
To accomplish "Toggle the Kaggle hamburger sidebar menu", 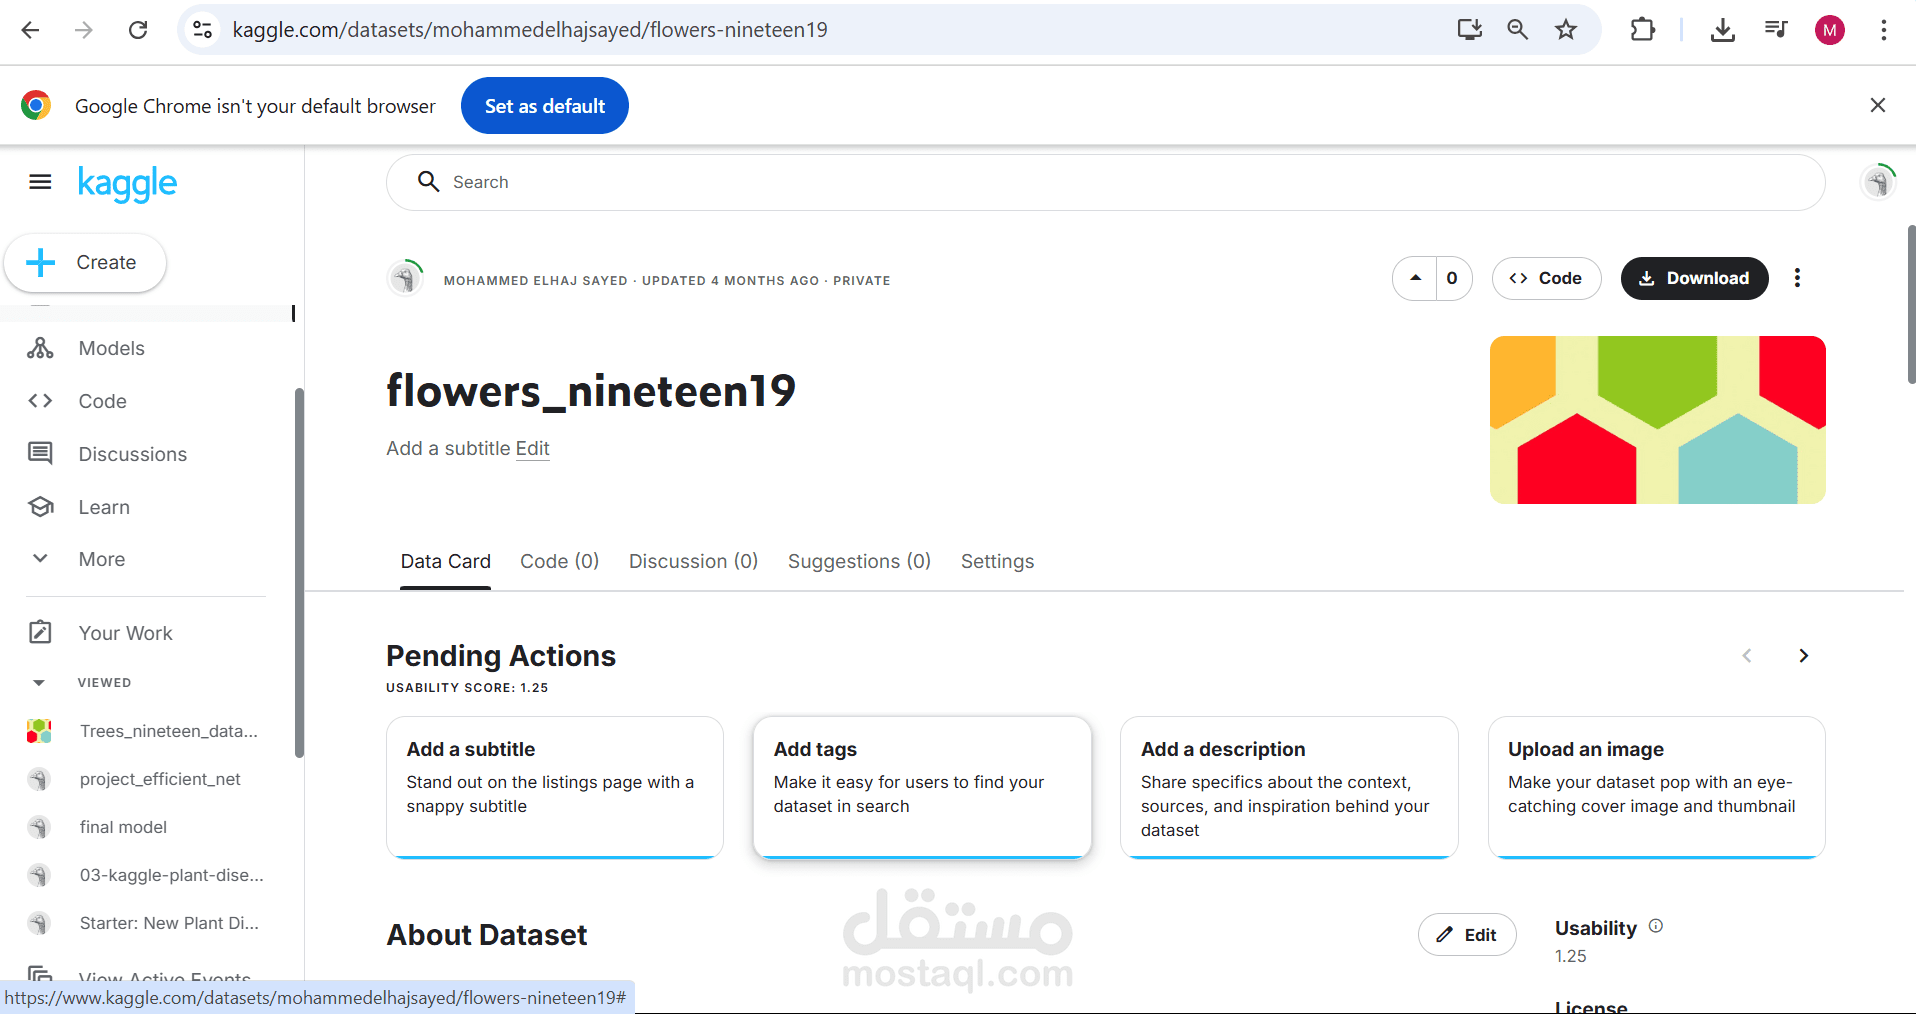I will (x=40, y=182).
